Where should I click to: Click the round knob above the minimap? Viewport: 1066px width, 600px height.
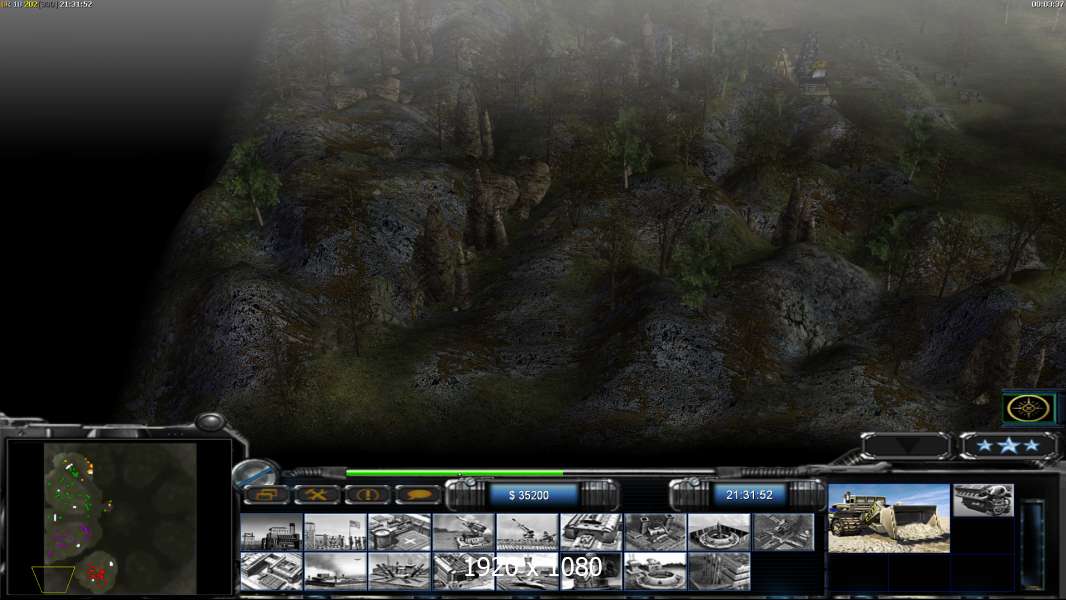210,422
